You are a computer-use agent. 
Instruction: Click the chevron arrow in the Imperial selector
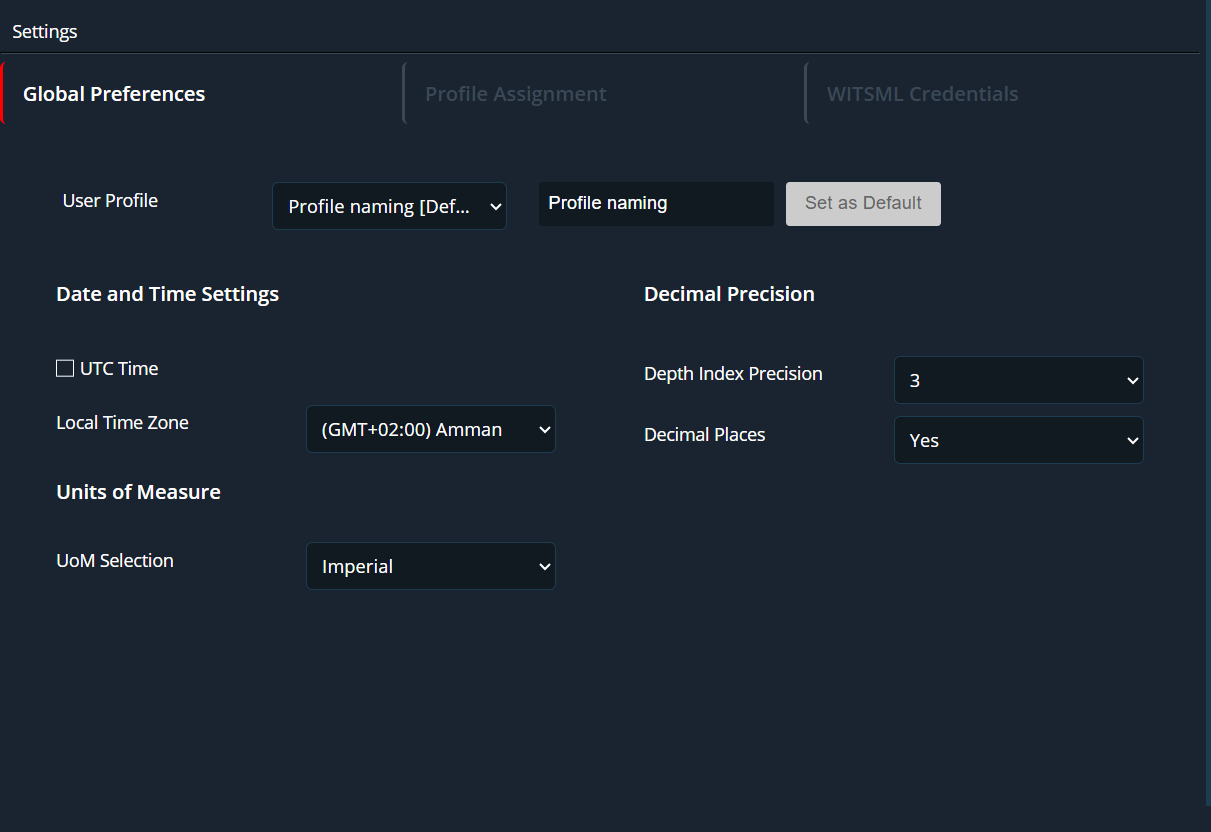[544, 566]
